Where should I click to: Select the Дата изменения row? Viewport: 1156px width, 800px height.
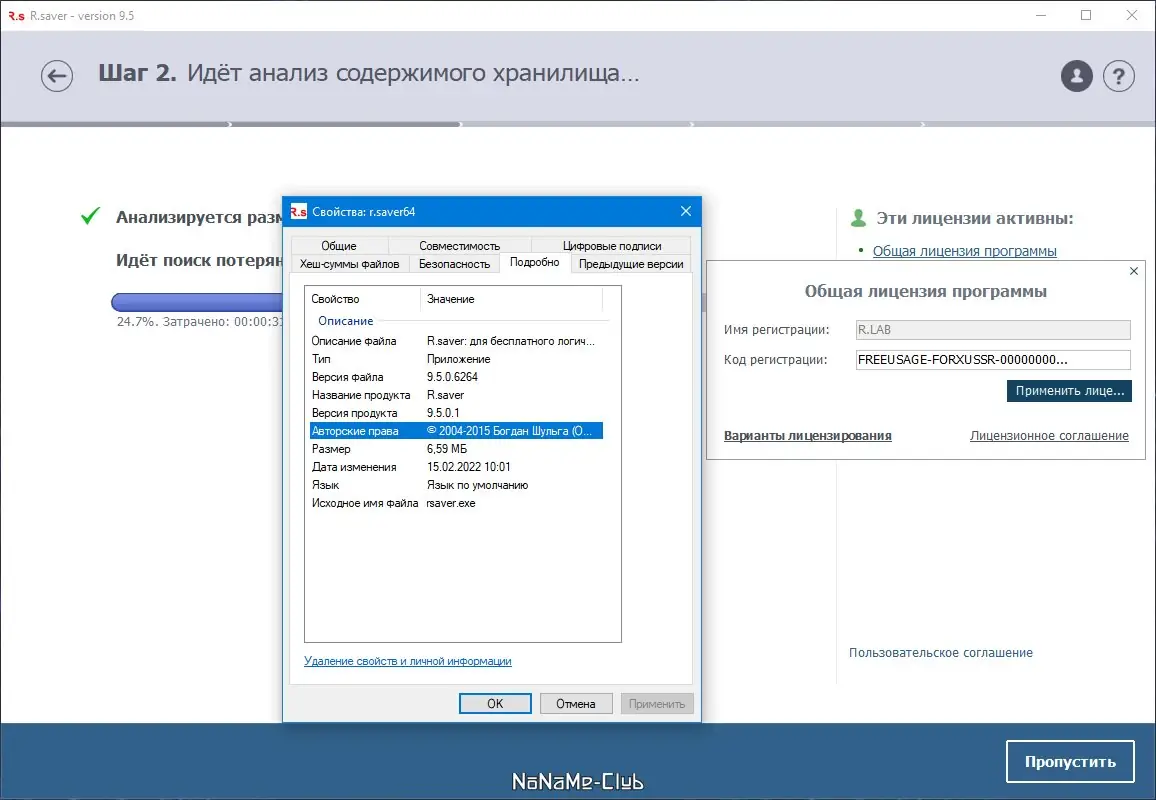(x=456, y=467)
